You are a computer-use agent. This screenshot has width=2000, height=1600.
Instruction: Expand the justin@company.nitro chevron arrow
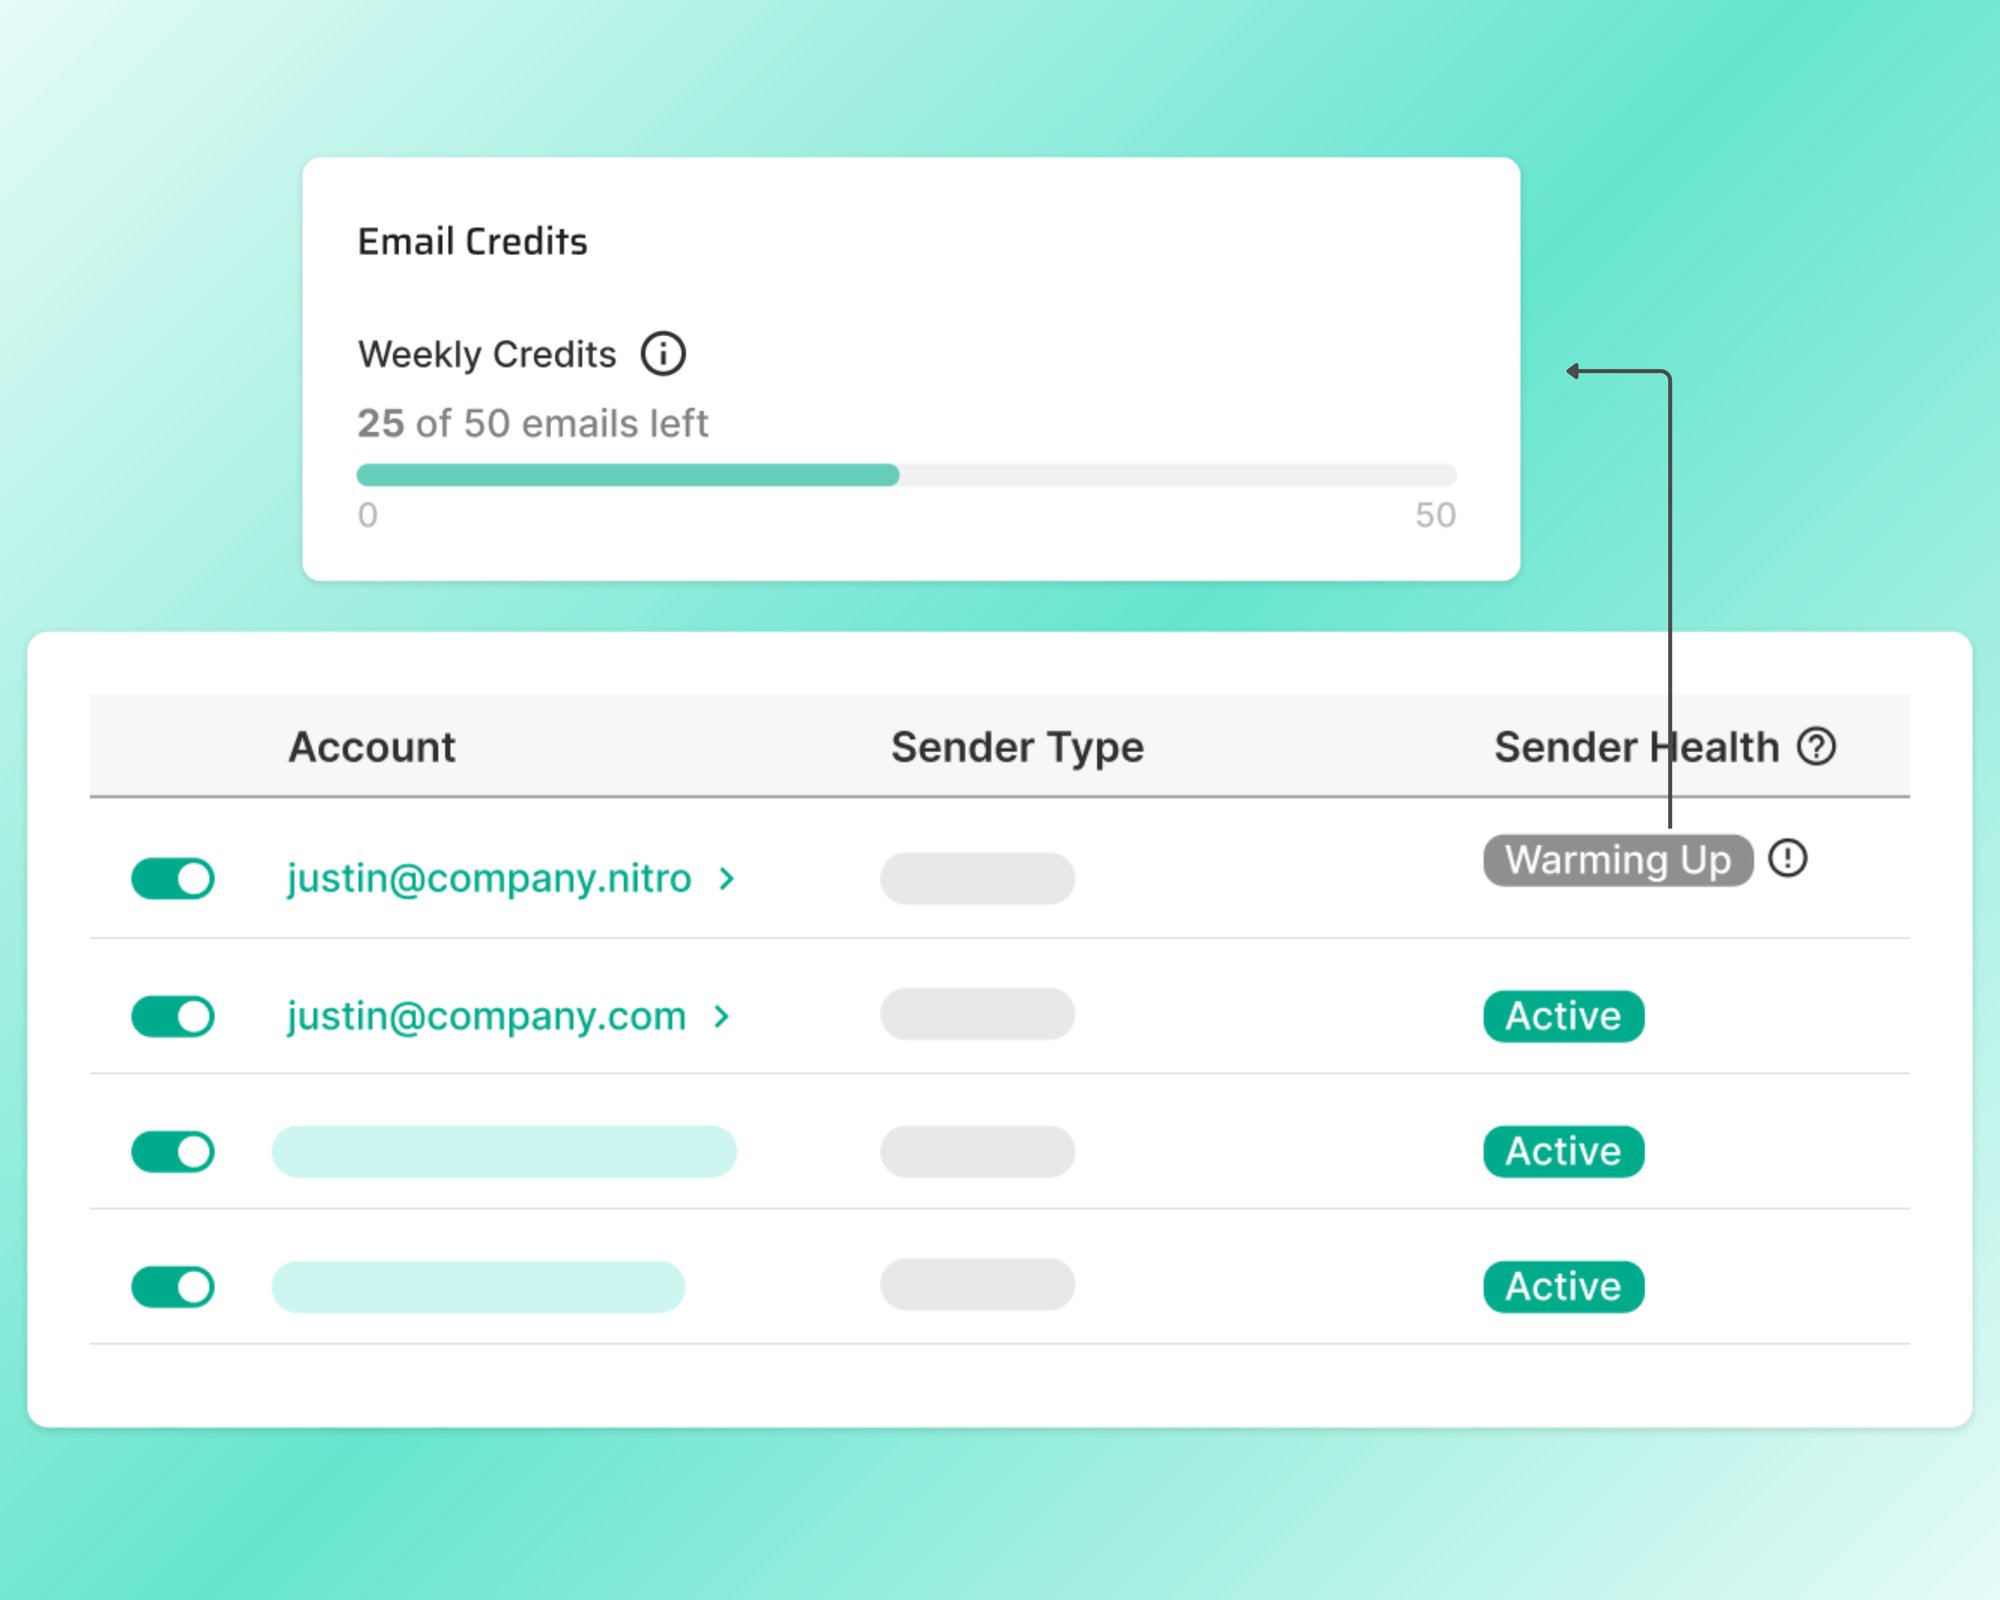click(727, 879)
